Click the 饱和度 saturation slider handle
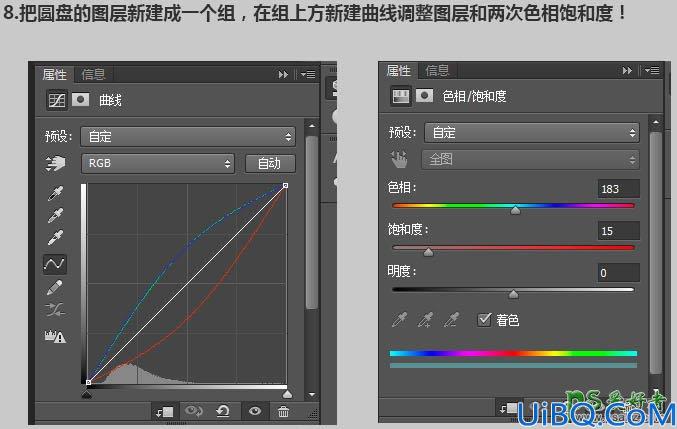 click(x=428, y=252)
